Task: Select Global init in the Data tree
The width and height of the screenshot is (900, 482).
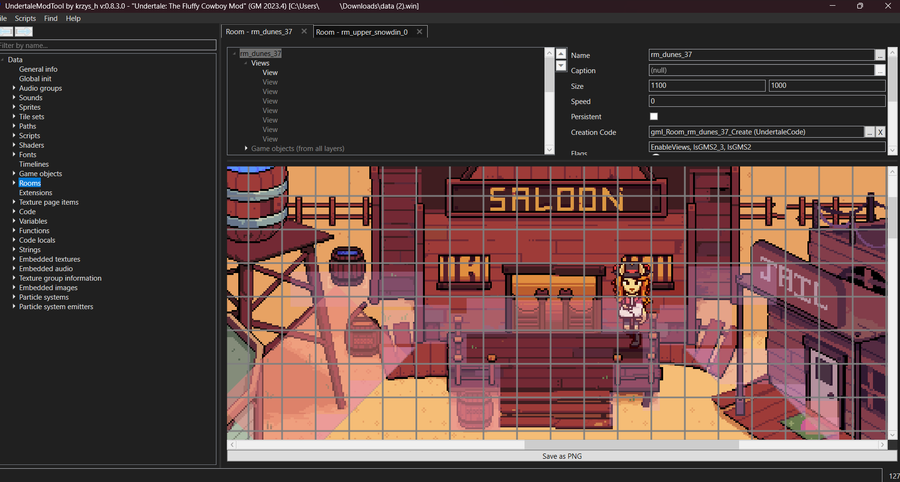Action: point(35,79)
